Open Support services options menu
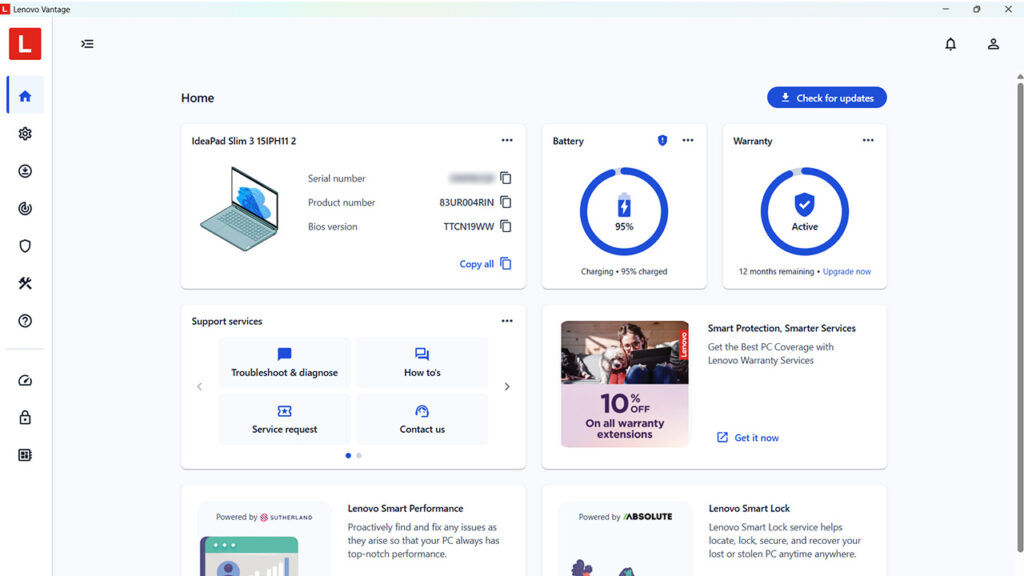The image size is (1024, 576). click(x=507, y=321)
